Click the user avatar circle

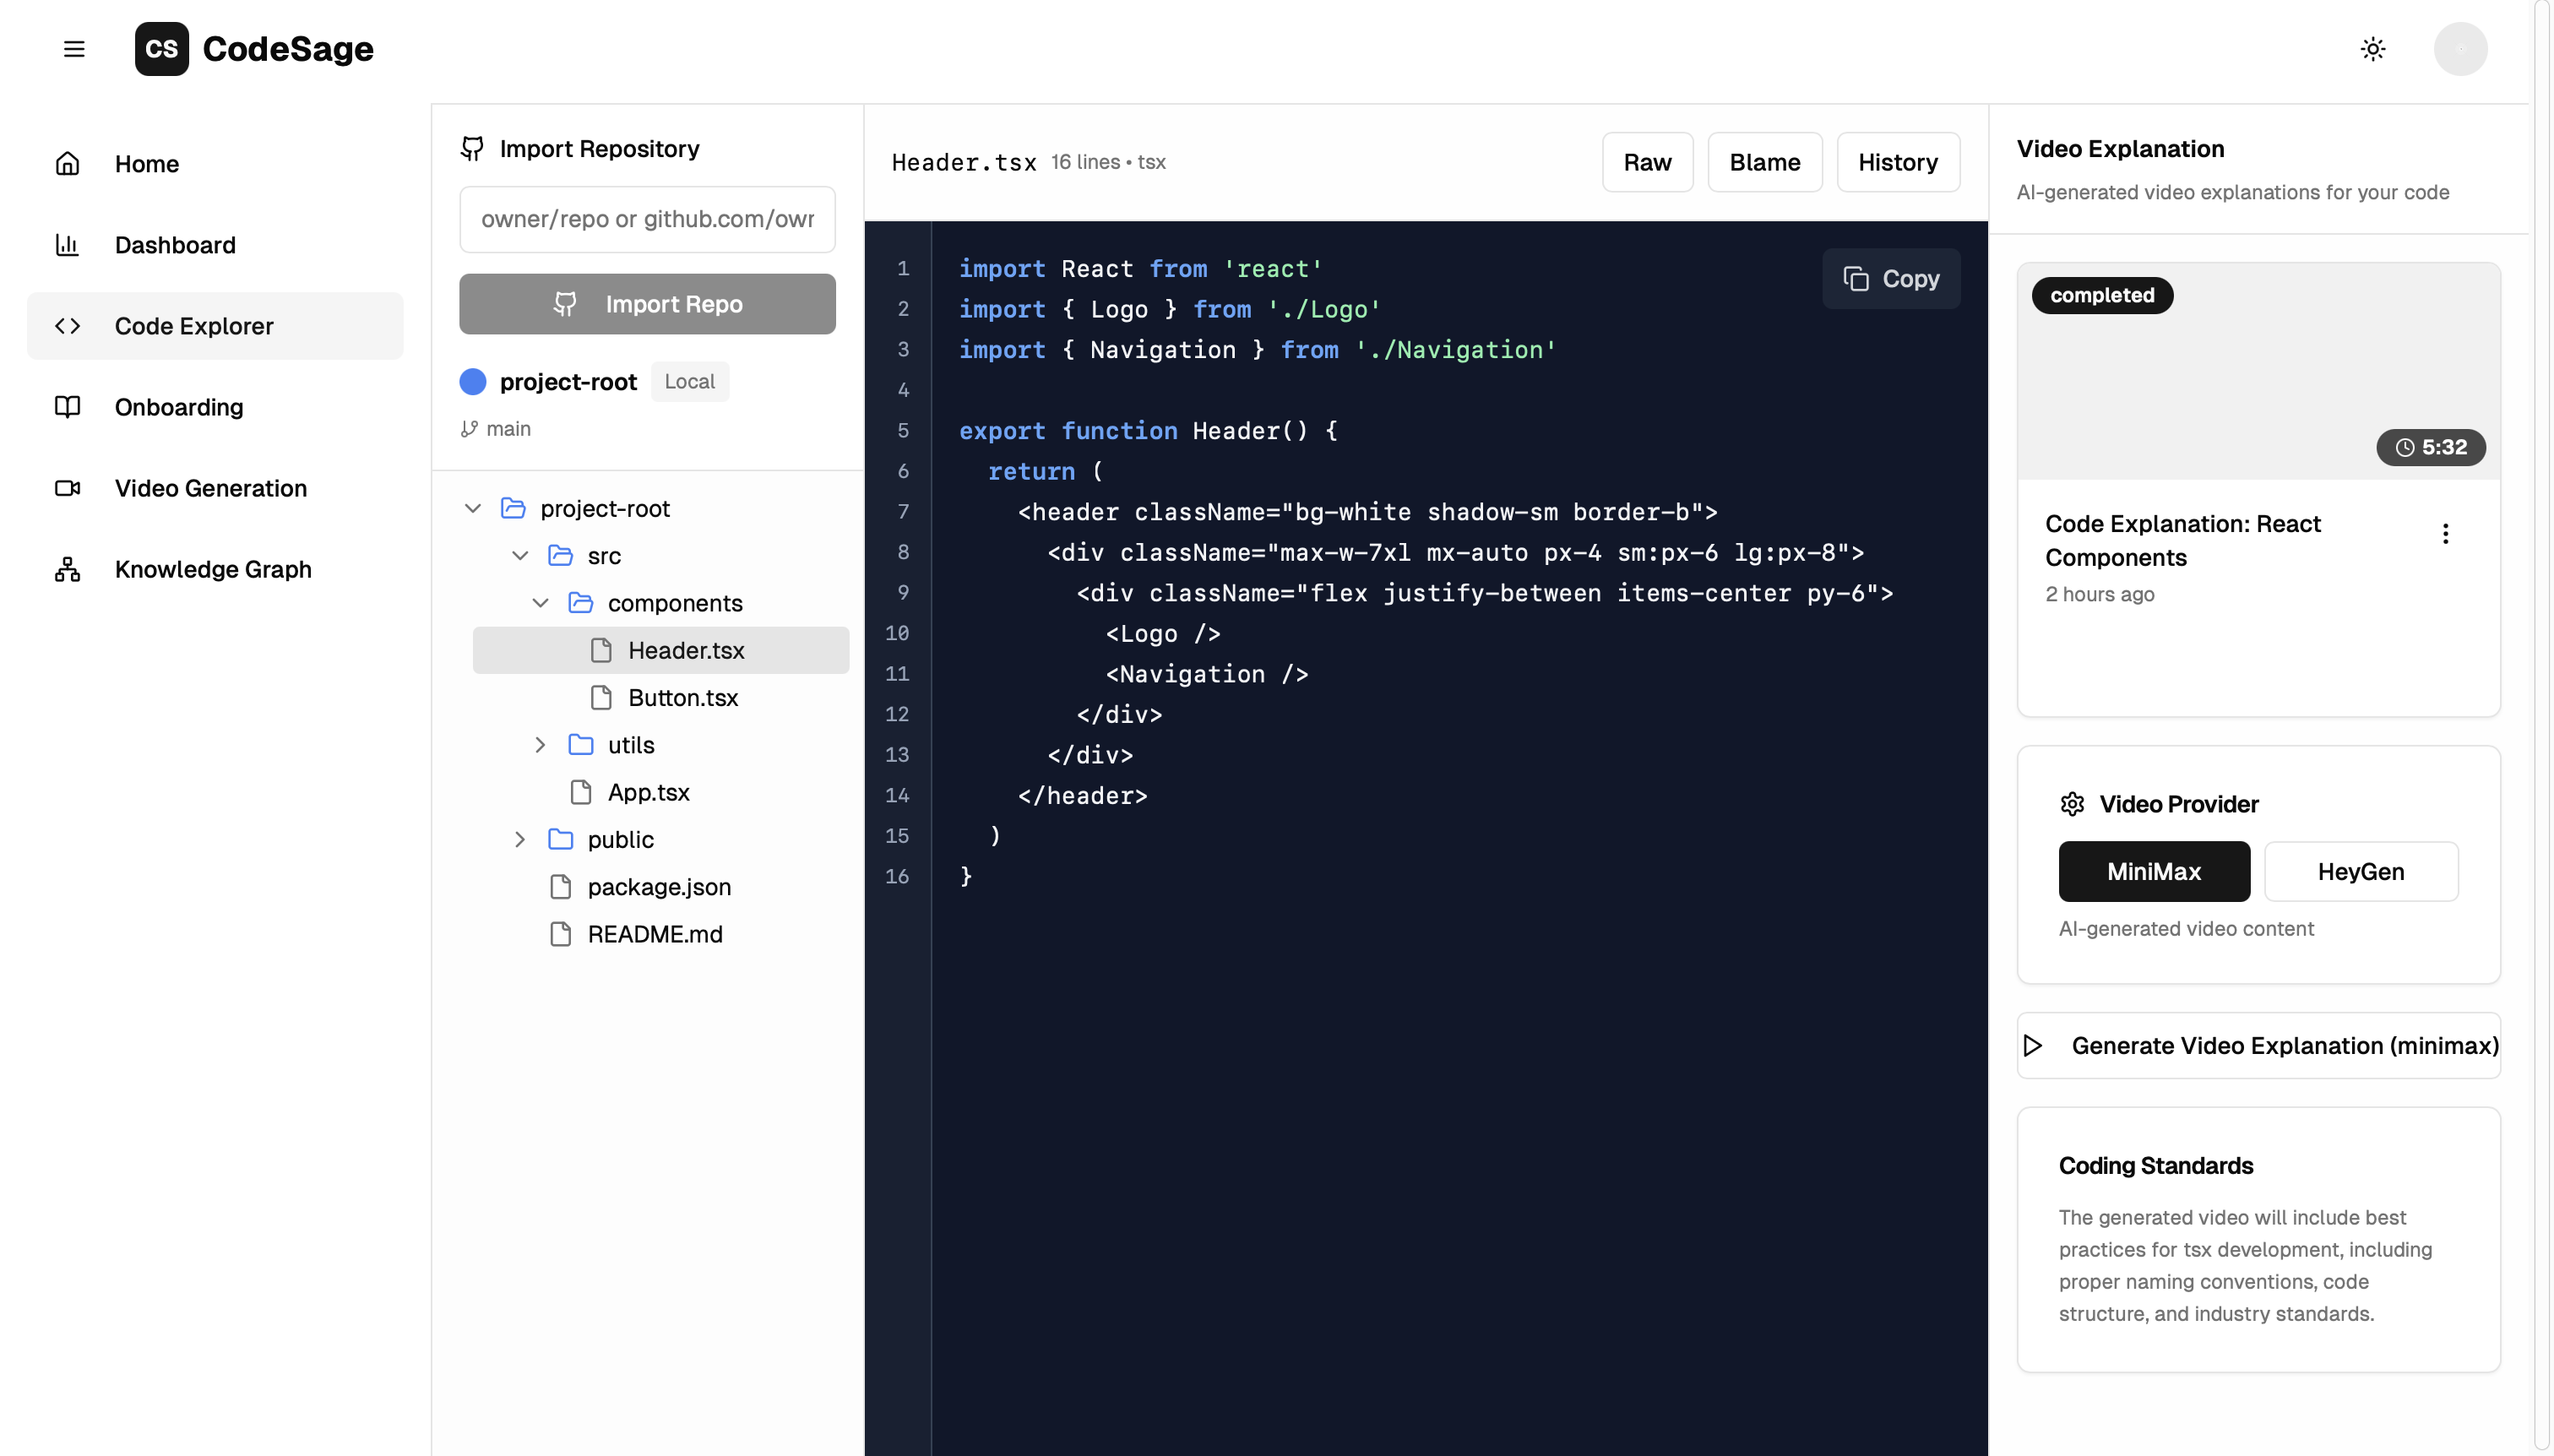[2460, 49]
